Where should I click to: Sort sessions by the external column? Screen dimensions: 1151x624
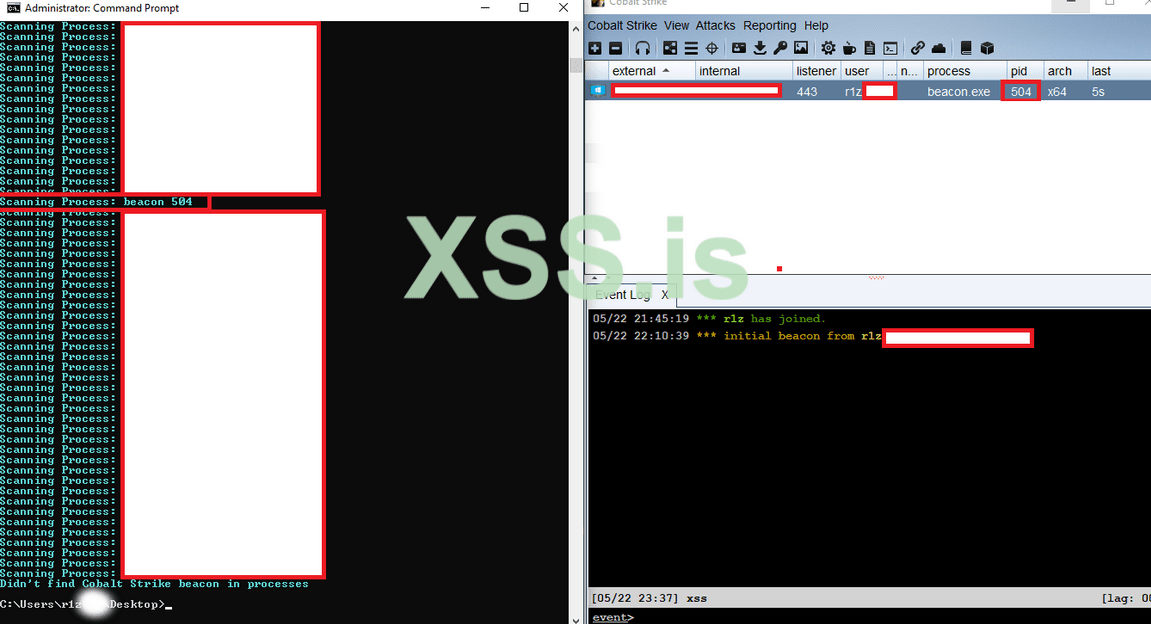[x=651, y=71]
